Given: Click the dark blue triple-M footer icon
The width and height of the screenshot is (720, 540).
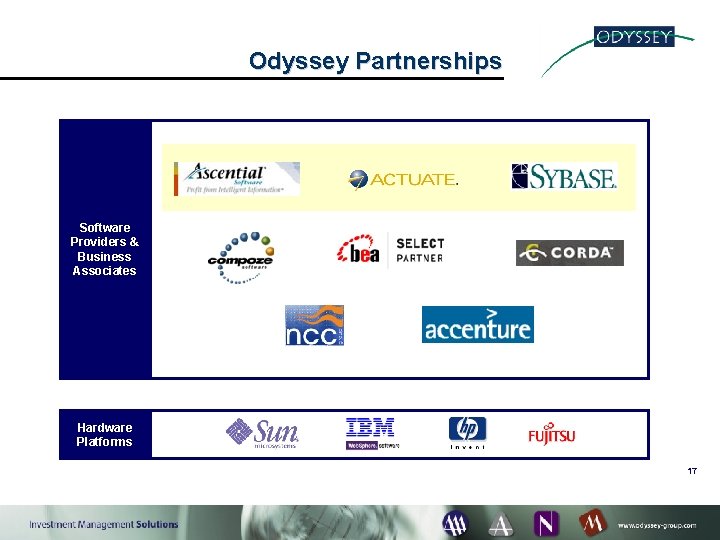Looking at the screenshot, I should pos(455,524).
